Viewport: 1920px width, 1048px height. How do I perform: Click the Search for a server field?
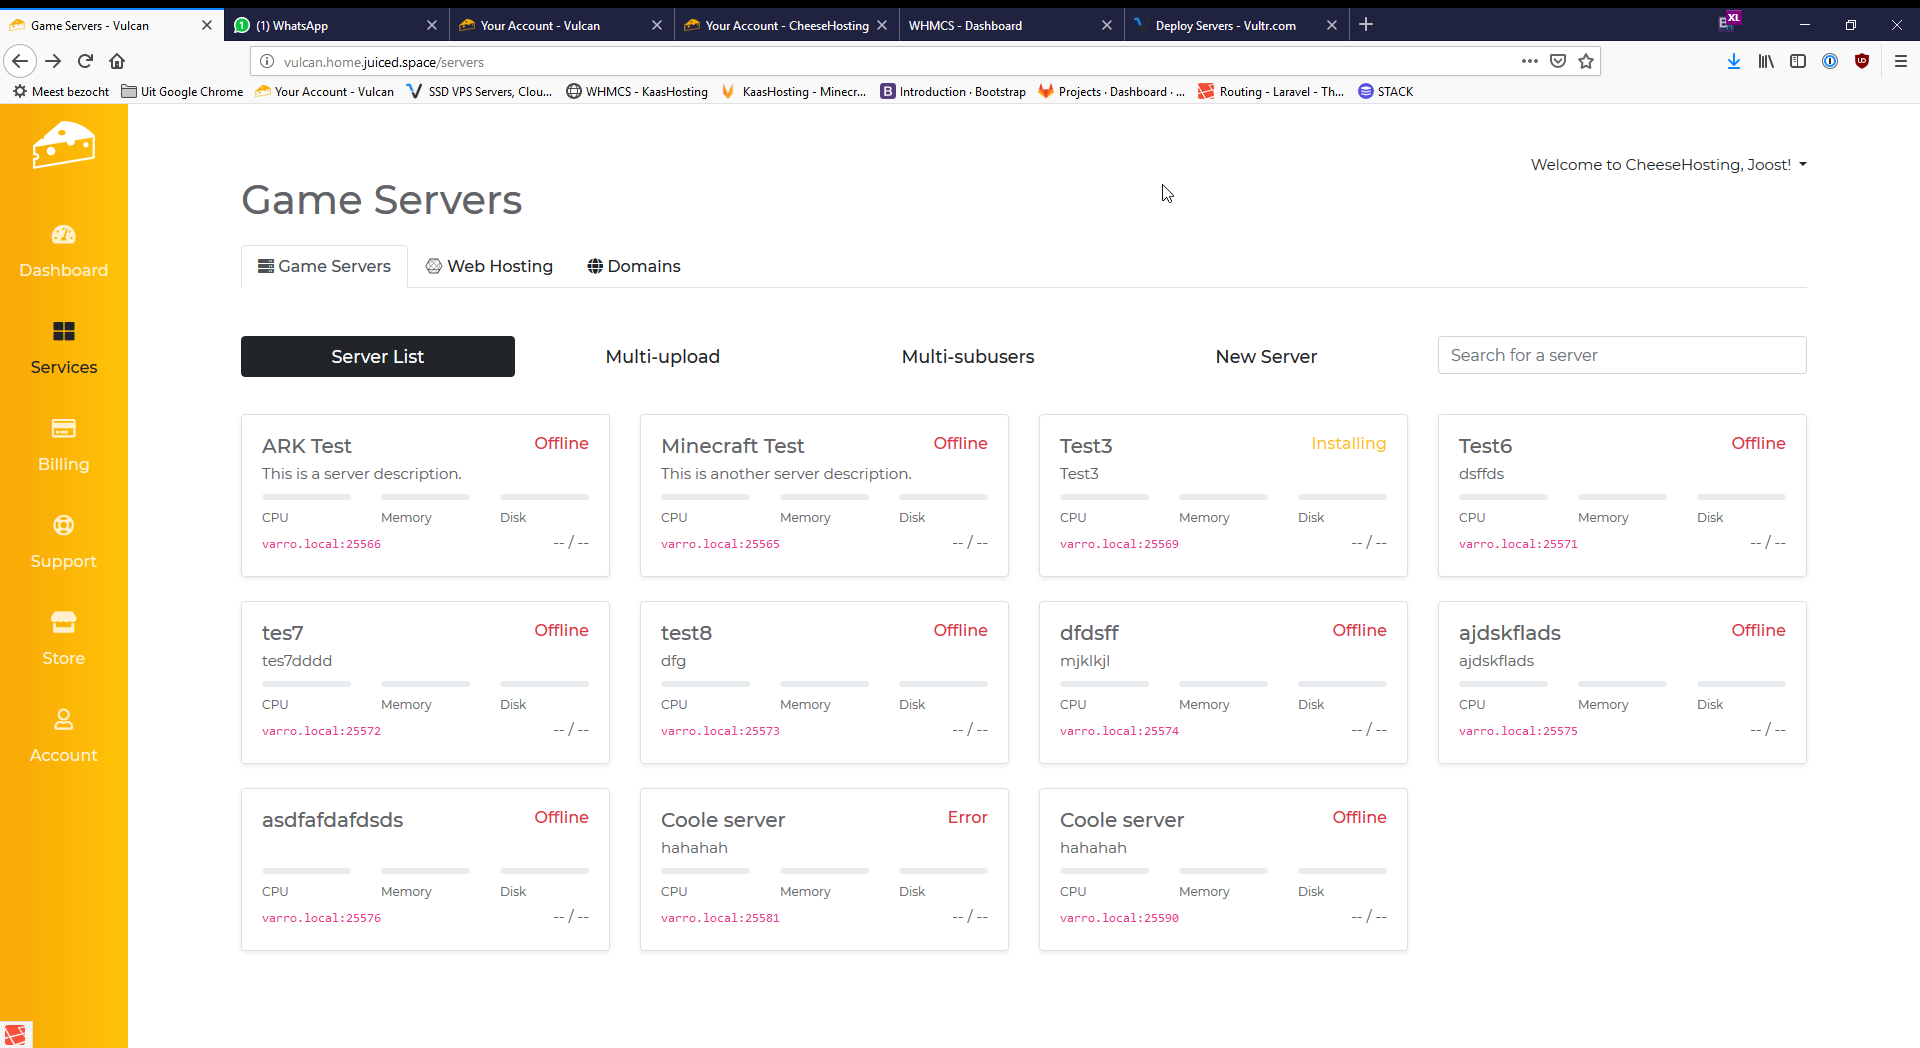pos(1621,355)
